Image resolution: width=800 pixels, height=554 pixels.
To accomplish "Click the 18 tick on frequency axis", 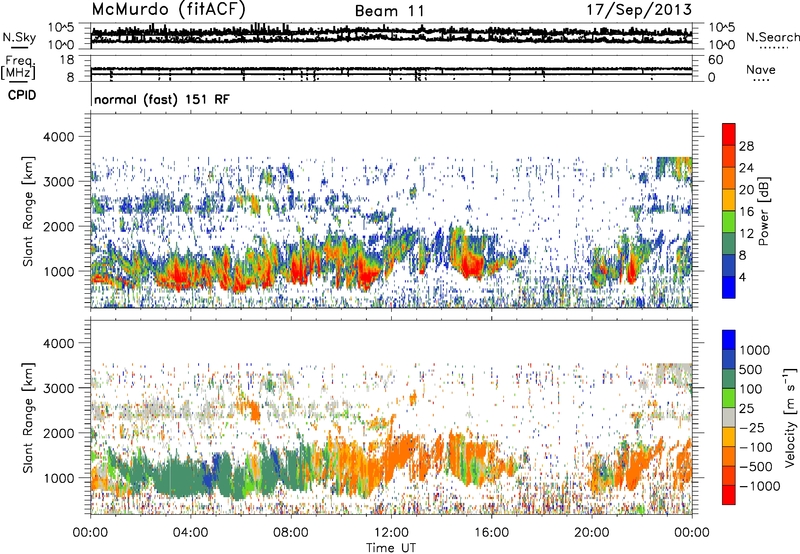I will [x=67, y=60].
